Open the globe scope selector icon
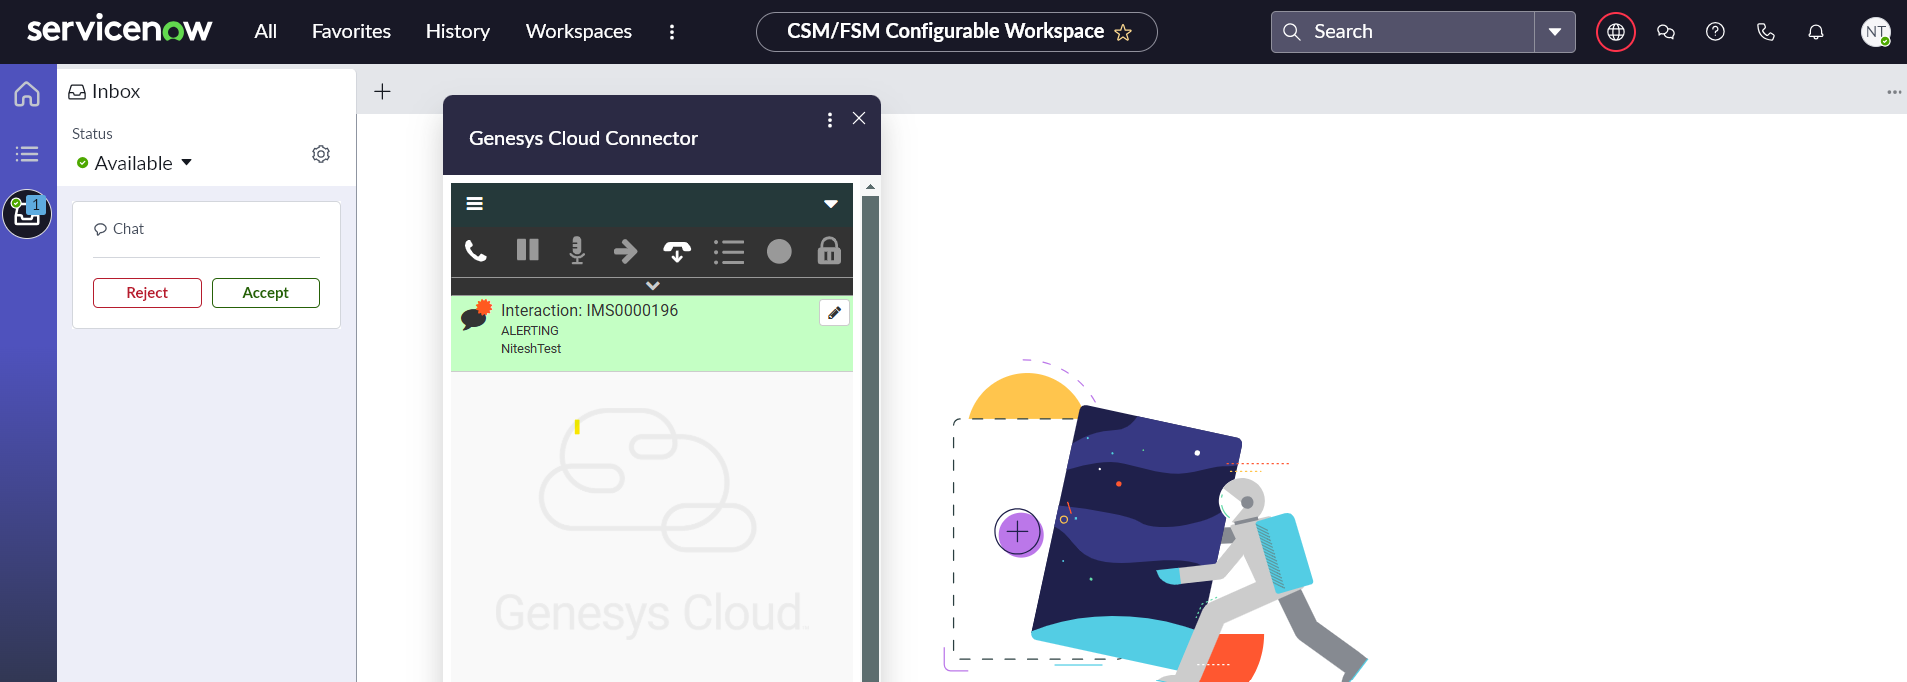1907x682 pixels. click(x=1616, y=32)
